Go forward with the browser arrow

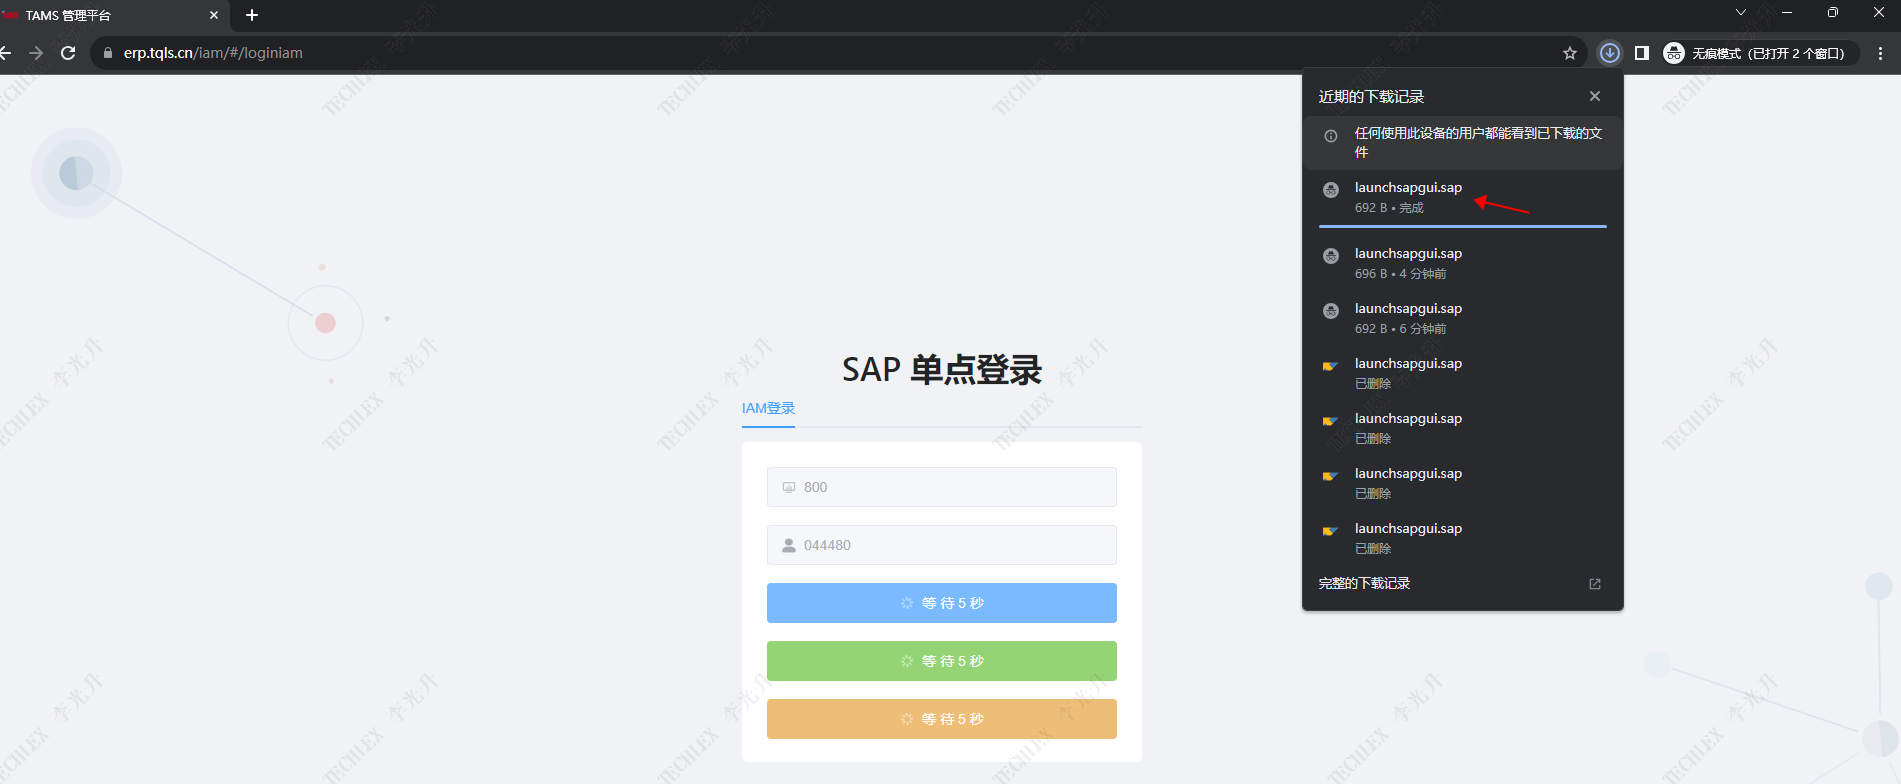pos(36,53)
